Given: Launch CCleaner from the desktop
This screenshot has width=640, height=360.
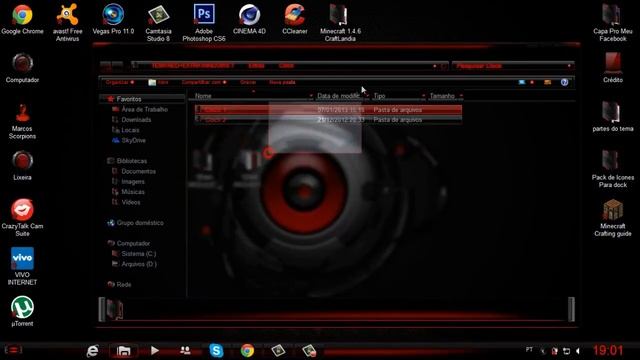Looking at the screenshot, I should [x=295, y=19].
